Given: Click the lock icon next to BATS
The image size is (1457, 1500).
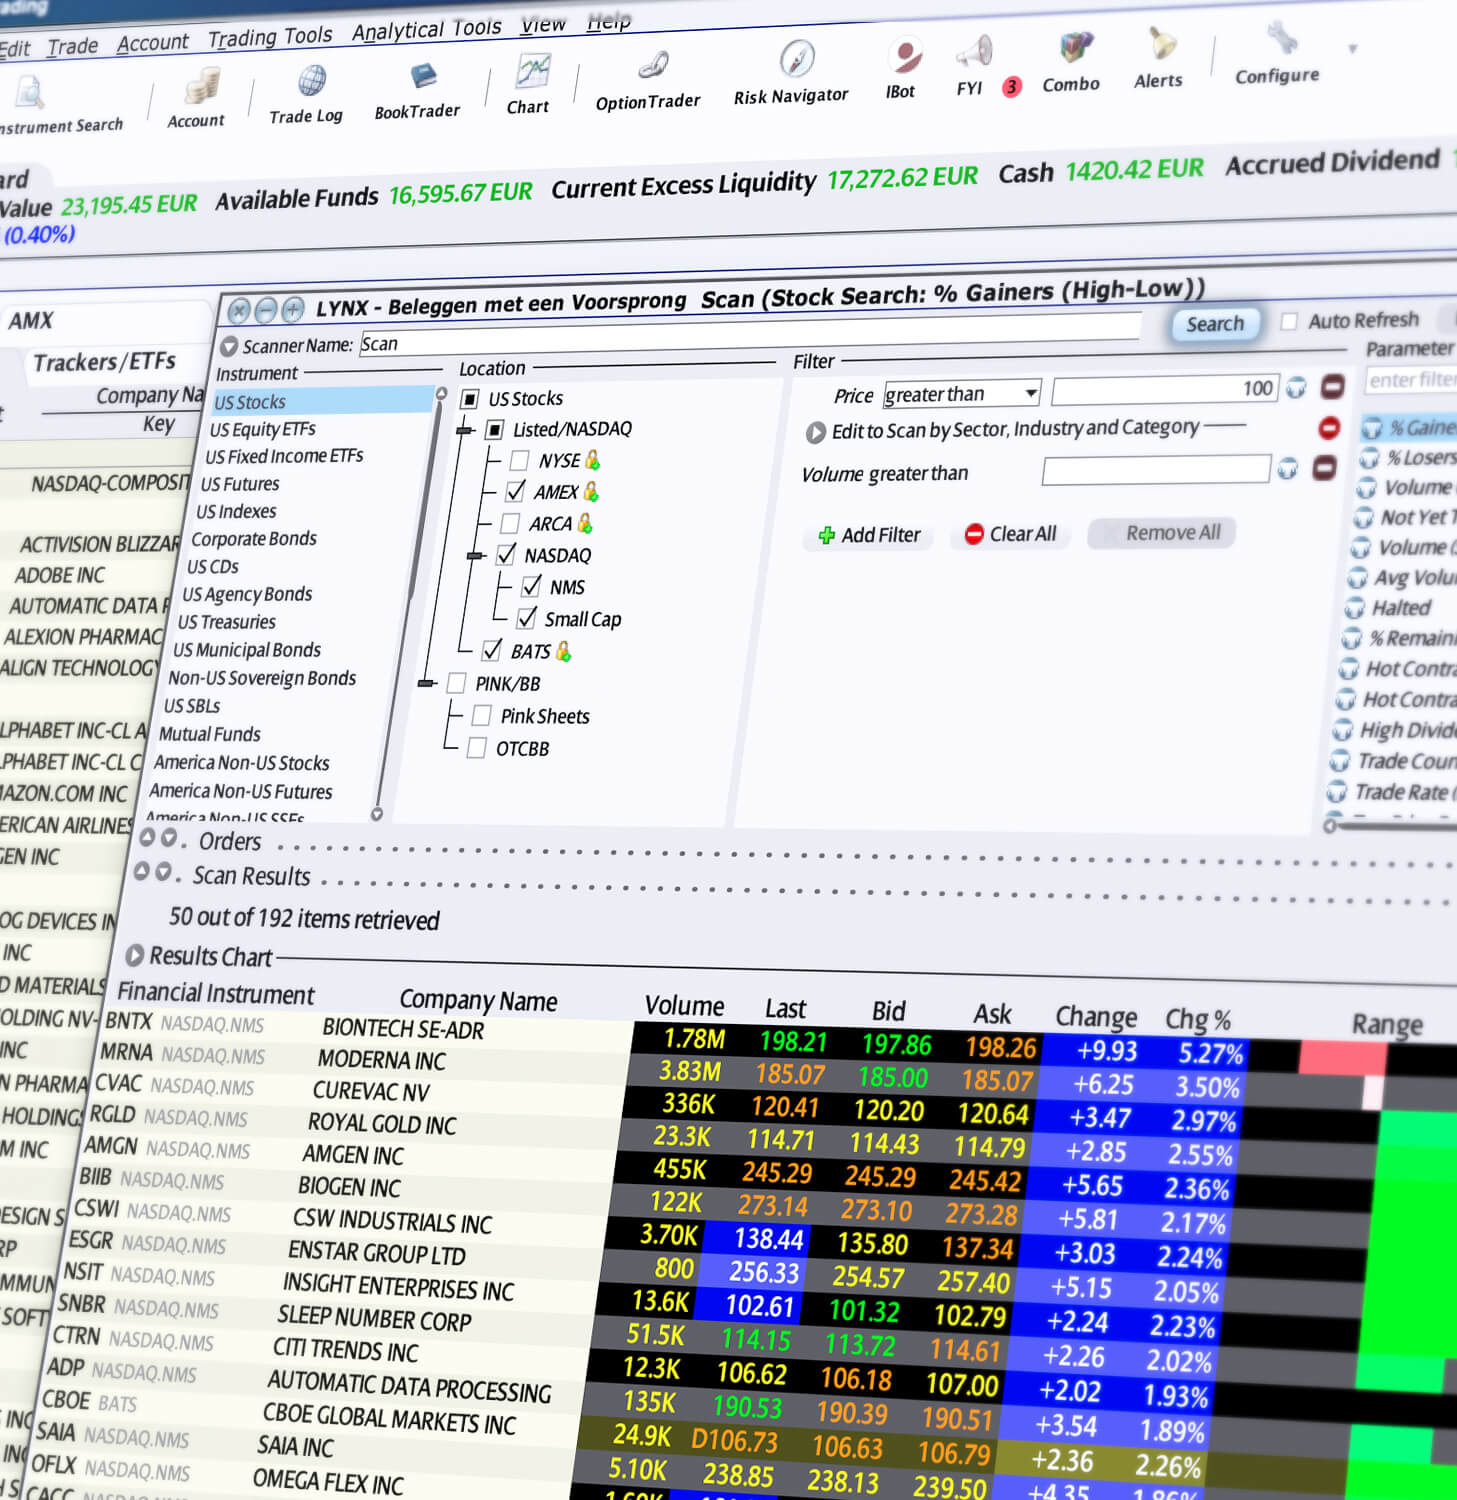Looking at the screenshot, I should pos(563,651).
